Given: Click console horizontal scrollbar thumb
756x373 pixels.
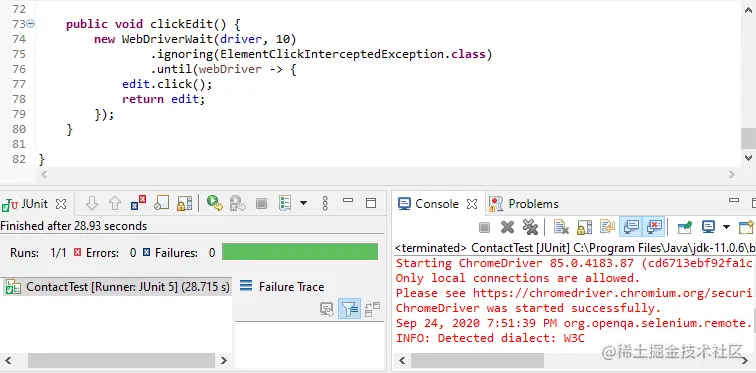Looking at the screenshot, I should (477, 360).
